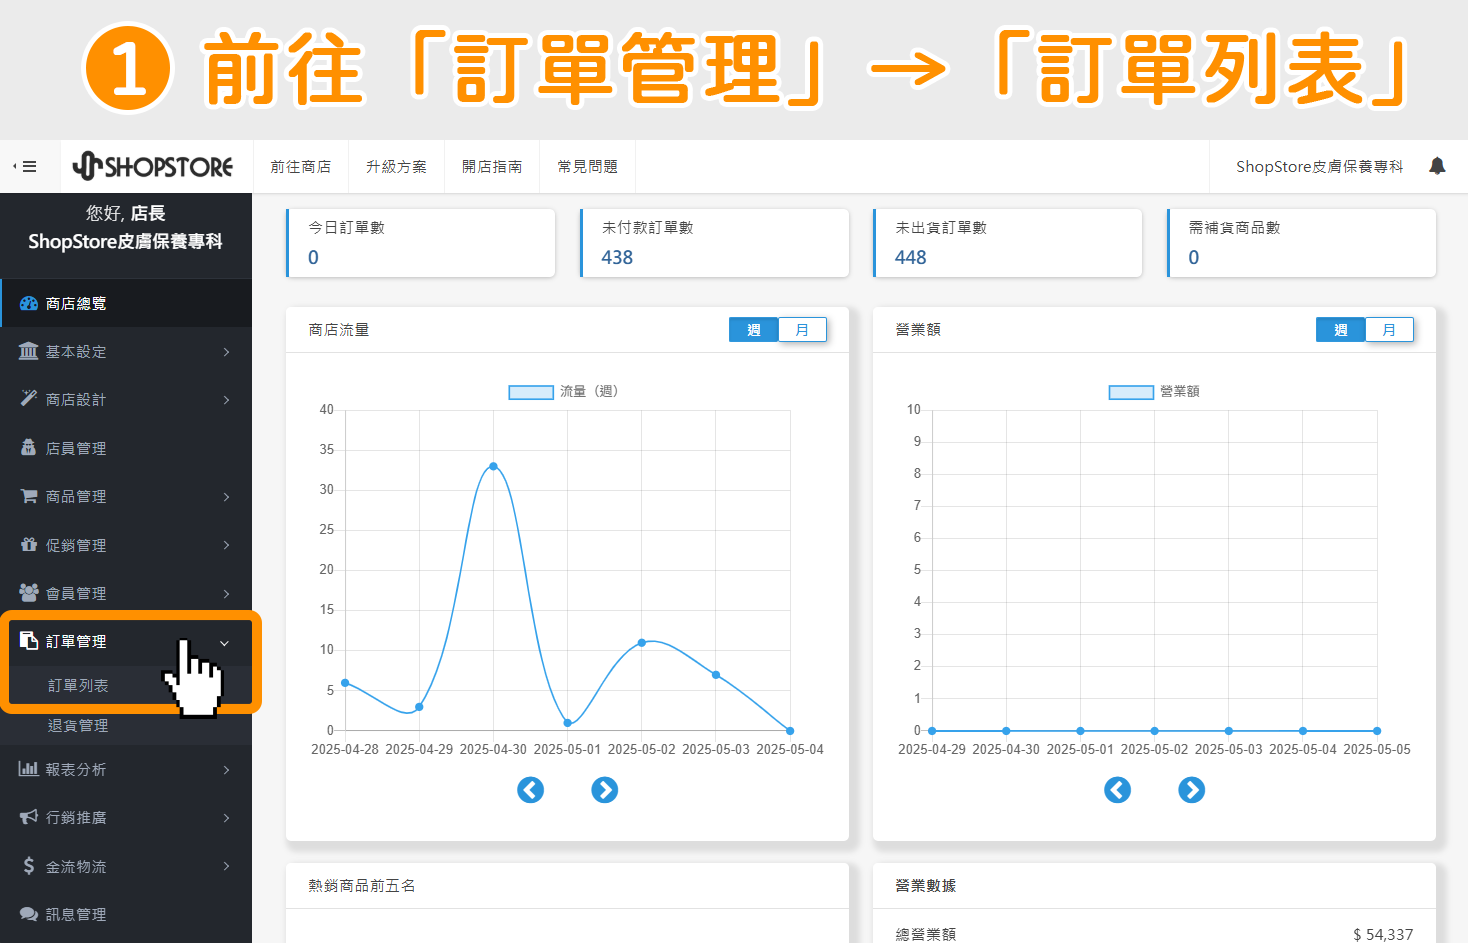The height and width of the screenshot is (943, 1468).
Task: Click the 店員管理 sidebar label
Action: [x=76, y=449]
